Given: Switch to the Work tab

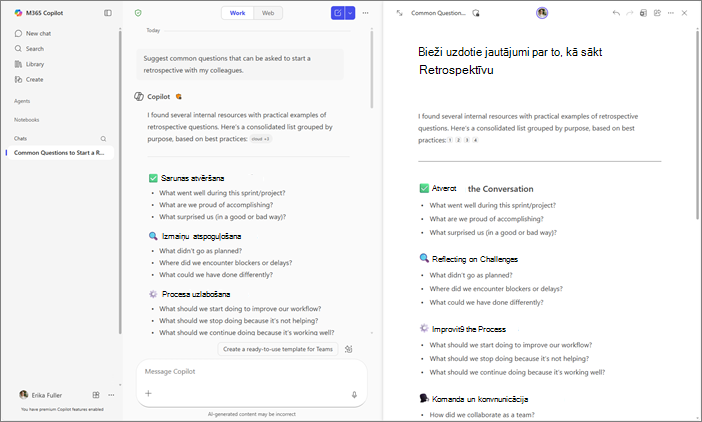Looking at the screenshot, I should point(237,13).
